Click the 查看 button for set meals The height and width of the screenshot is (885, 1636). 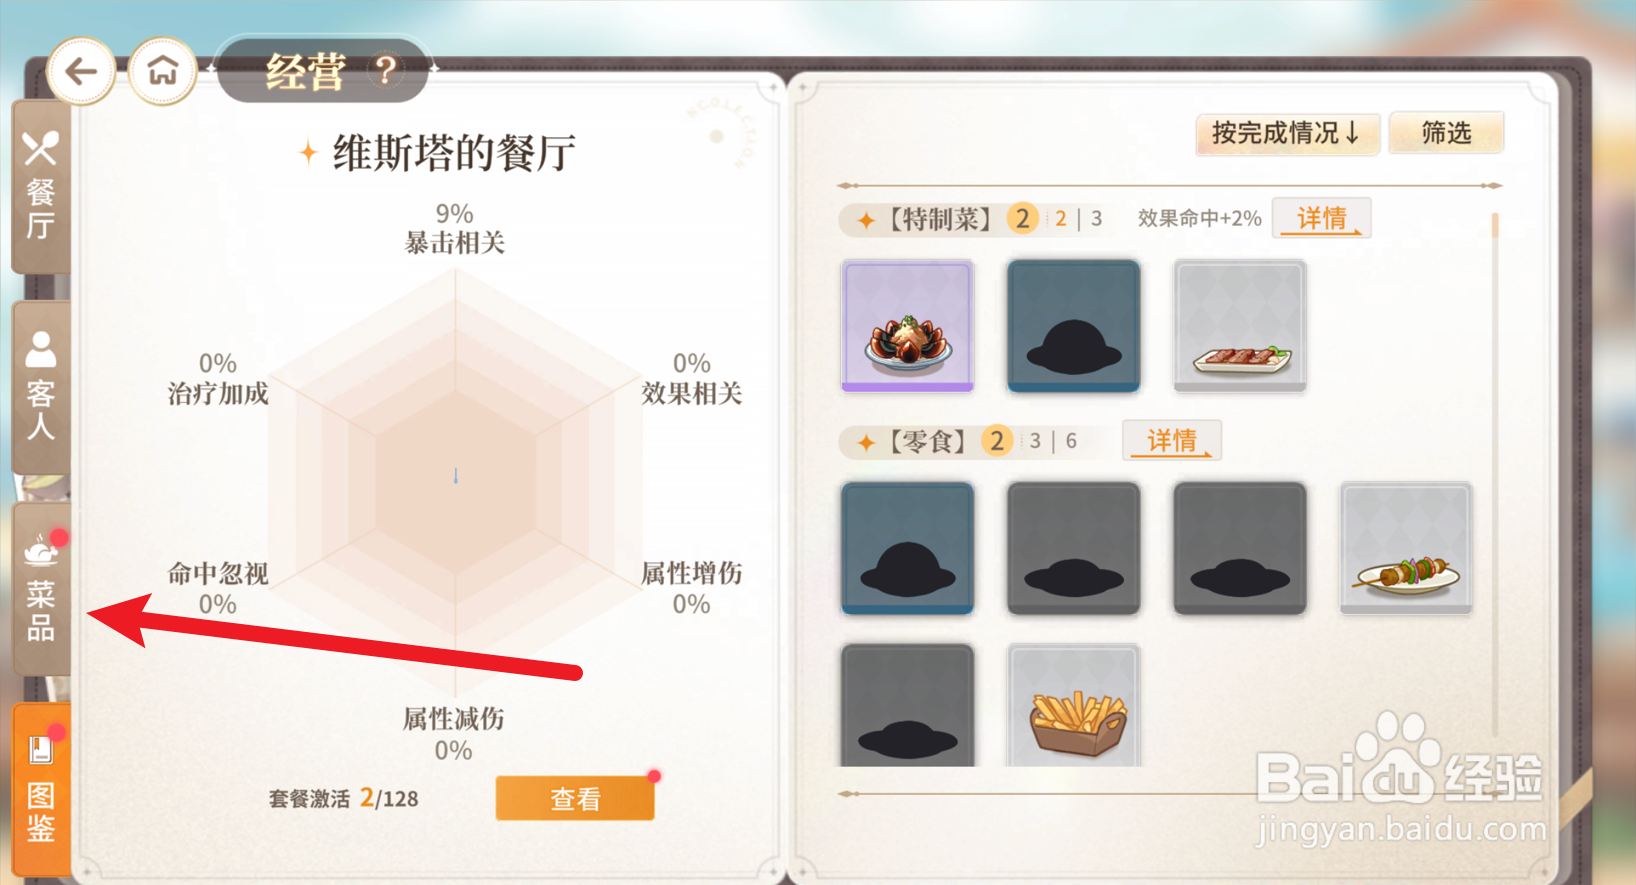[575, 798]
